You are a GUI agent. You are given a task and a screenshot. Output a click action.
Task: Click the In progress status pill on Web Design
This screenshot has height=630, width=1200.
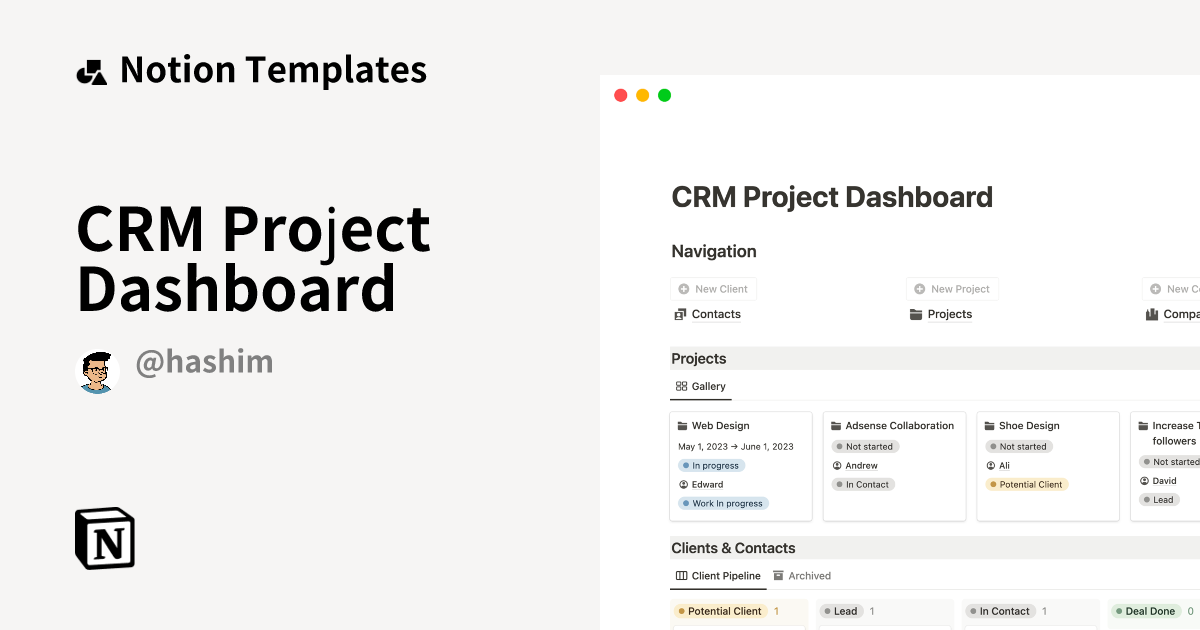711,465
